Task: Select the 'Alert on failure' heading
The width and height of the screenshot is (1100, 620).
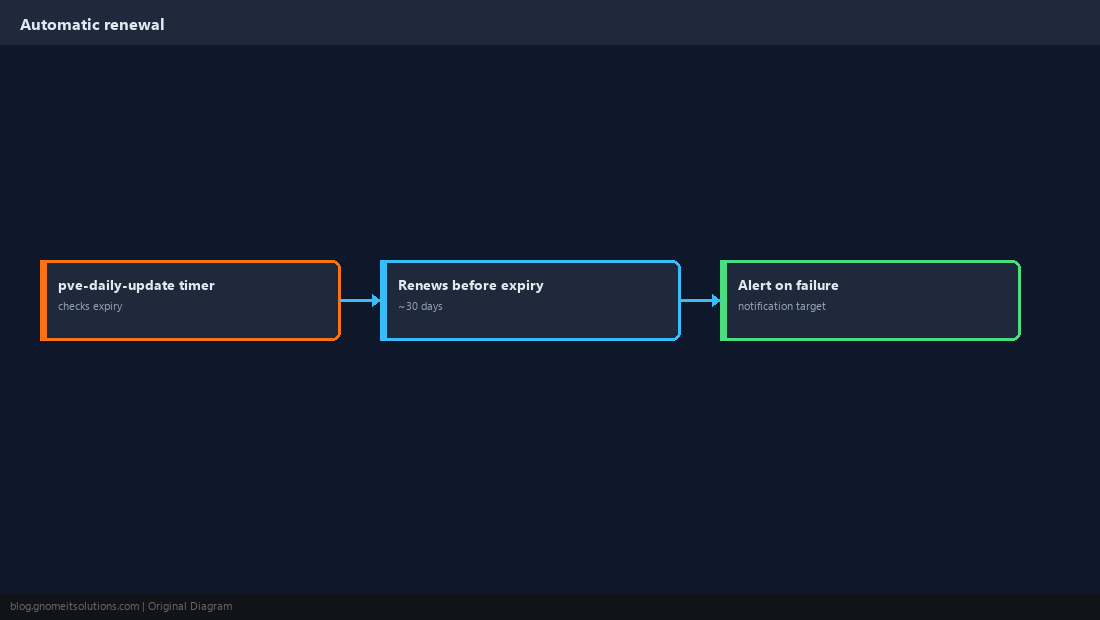Action: pyautogui.click(x=788, y=285)
